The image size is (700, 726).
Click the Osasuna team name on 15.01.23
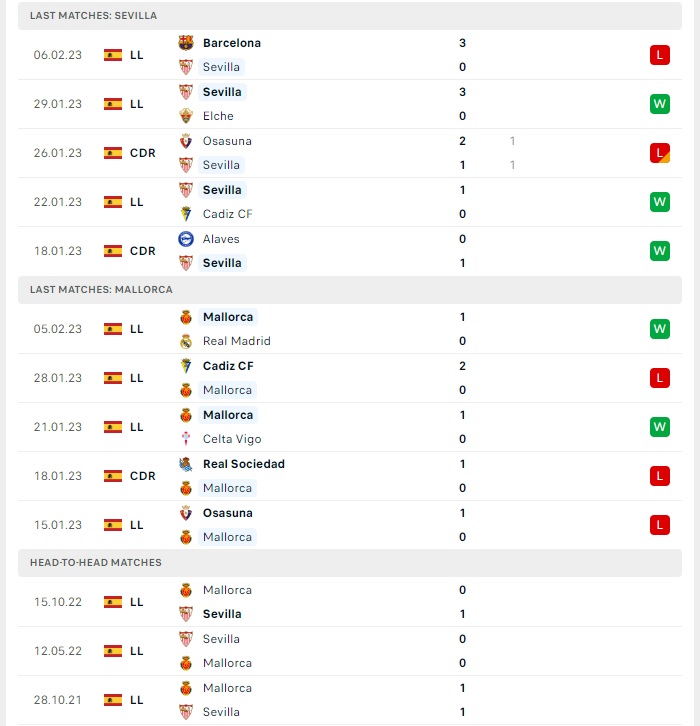coord(228,513)
